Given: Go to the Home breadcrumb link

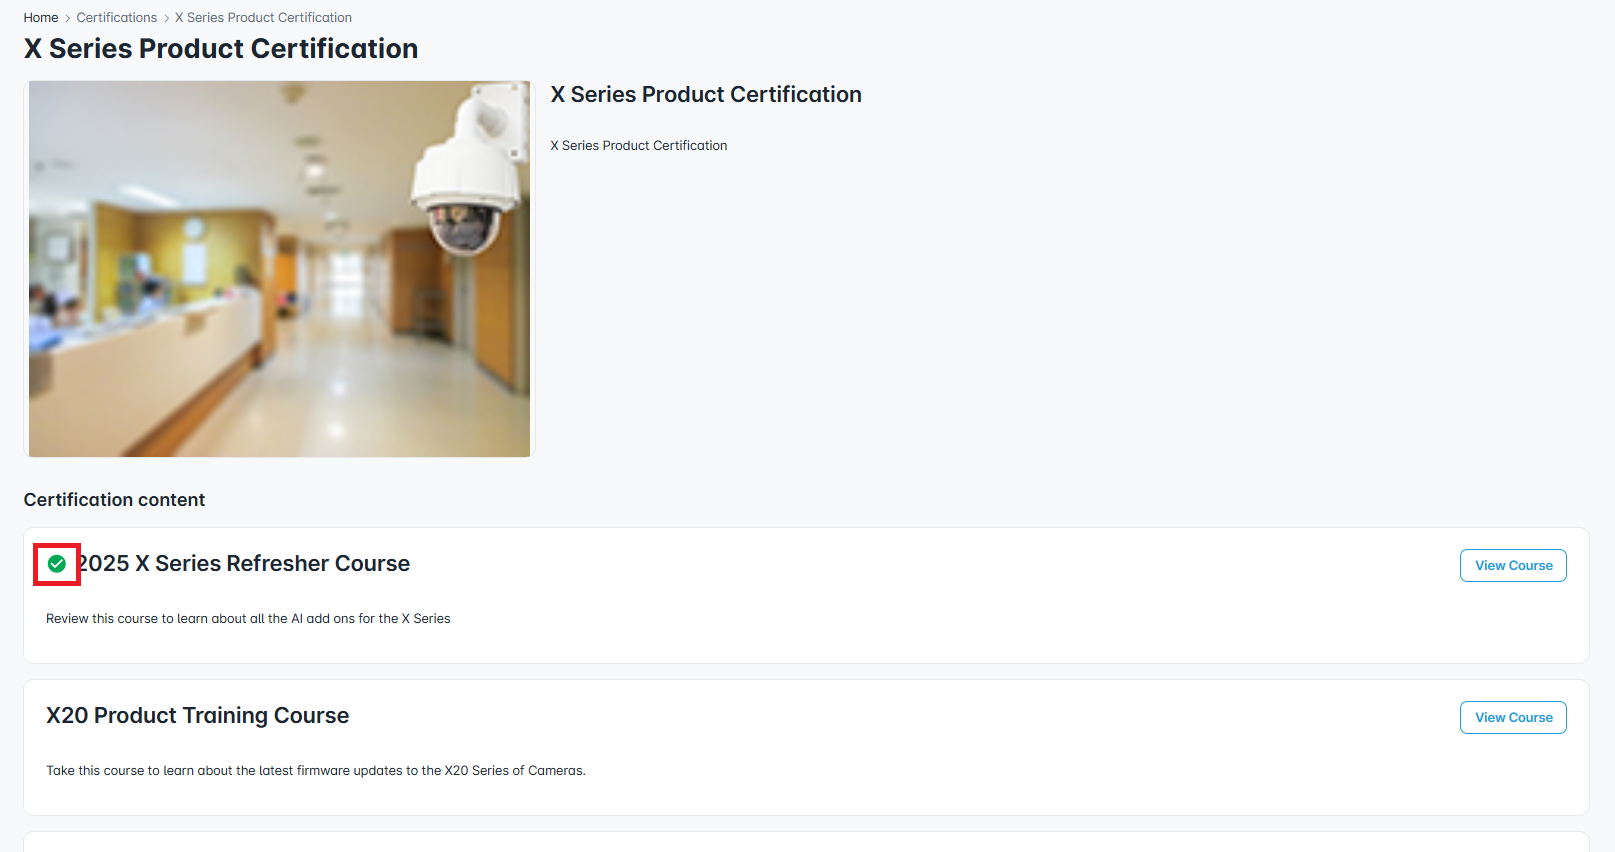Looking at the screenshot, I should coord(41,18).
